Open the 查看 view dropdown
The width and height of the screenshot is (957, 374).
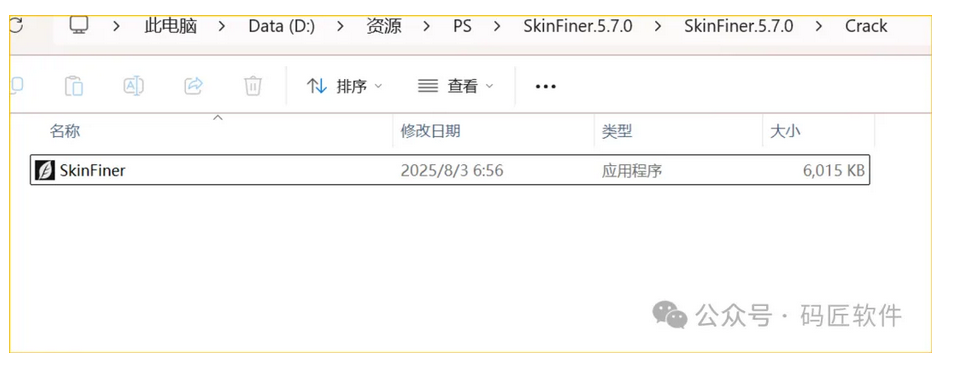455,87
